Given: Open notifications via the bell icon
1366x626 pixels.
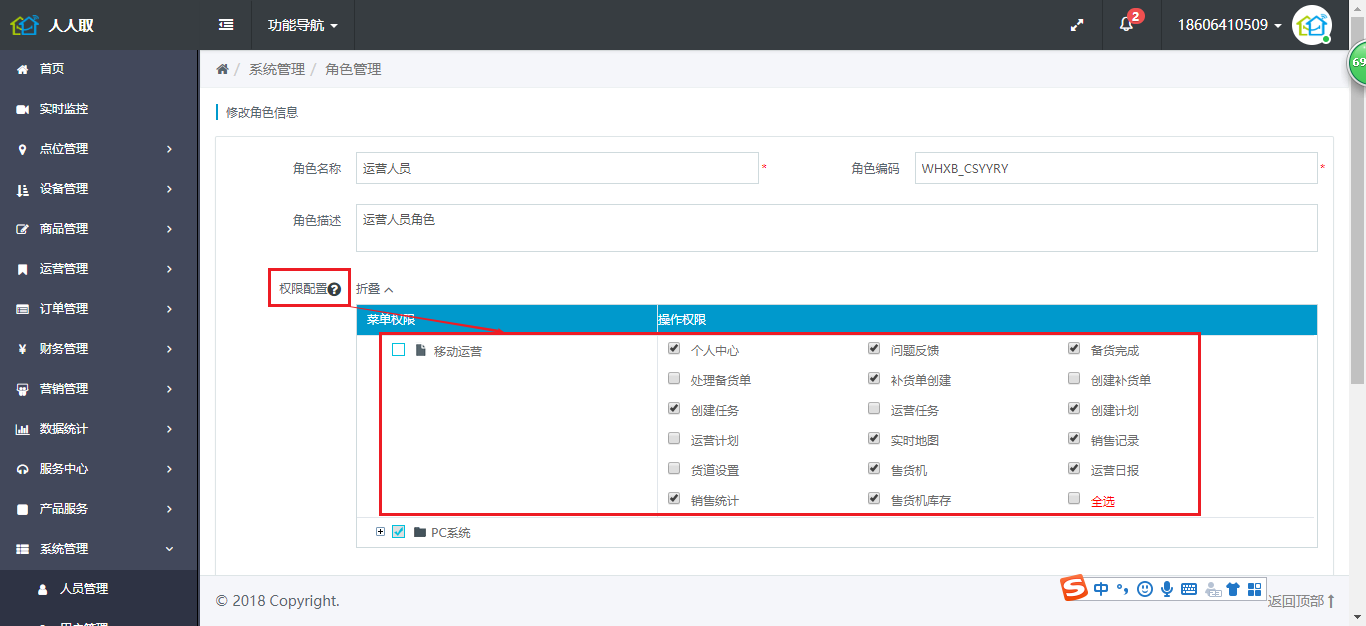Looking at the screenshot, I should tap(1126, 25).
